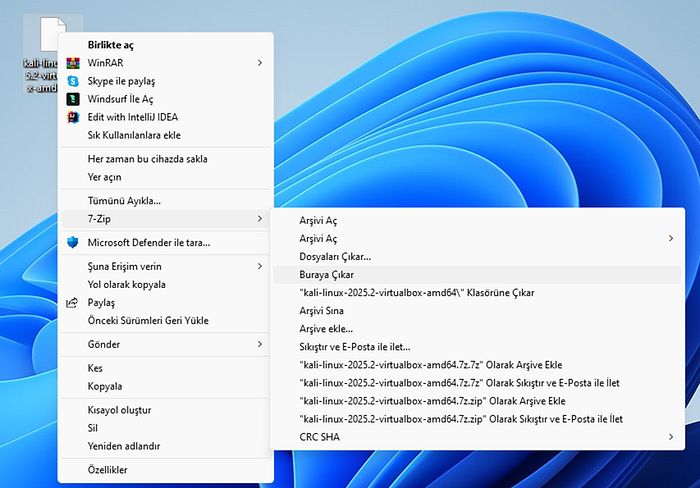The height and width of the screenshot is (488, 700).
Task: Select .7z.zip Olarak Sıkıştır ve E-Posta
Action: coord(477,419)
